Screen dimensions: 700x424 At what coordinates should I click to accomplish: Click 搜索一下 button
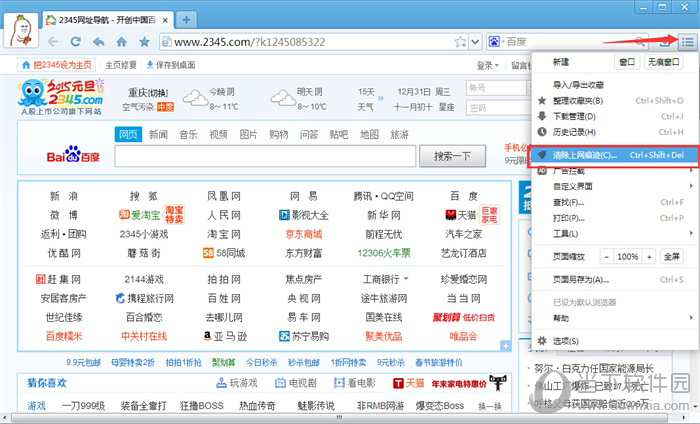[452, 156]
